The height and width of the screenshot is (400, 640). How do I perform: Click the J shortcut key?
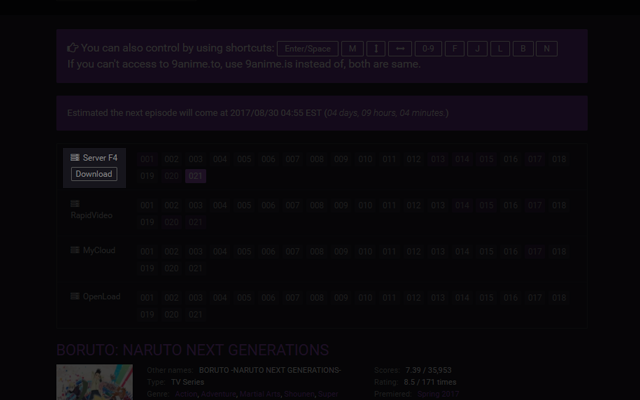pos(477,49)
